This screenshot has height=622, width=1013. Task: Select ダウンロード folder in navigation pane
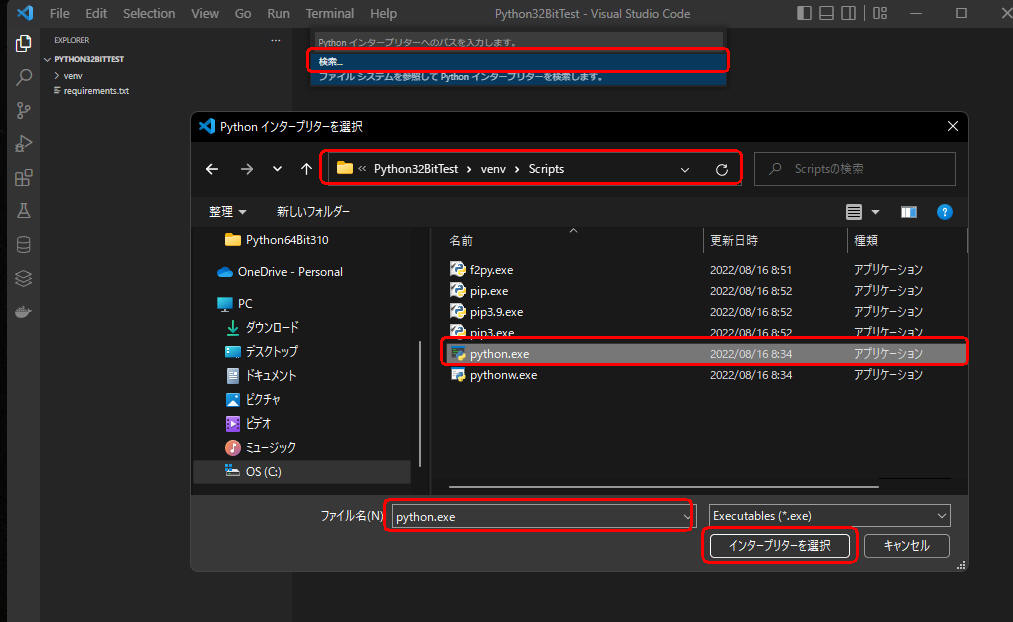pos(271,327)
